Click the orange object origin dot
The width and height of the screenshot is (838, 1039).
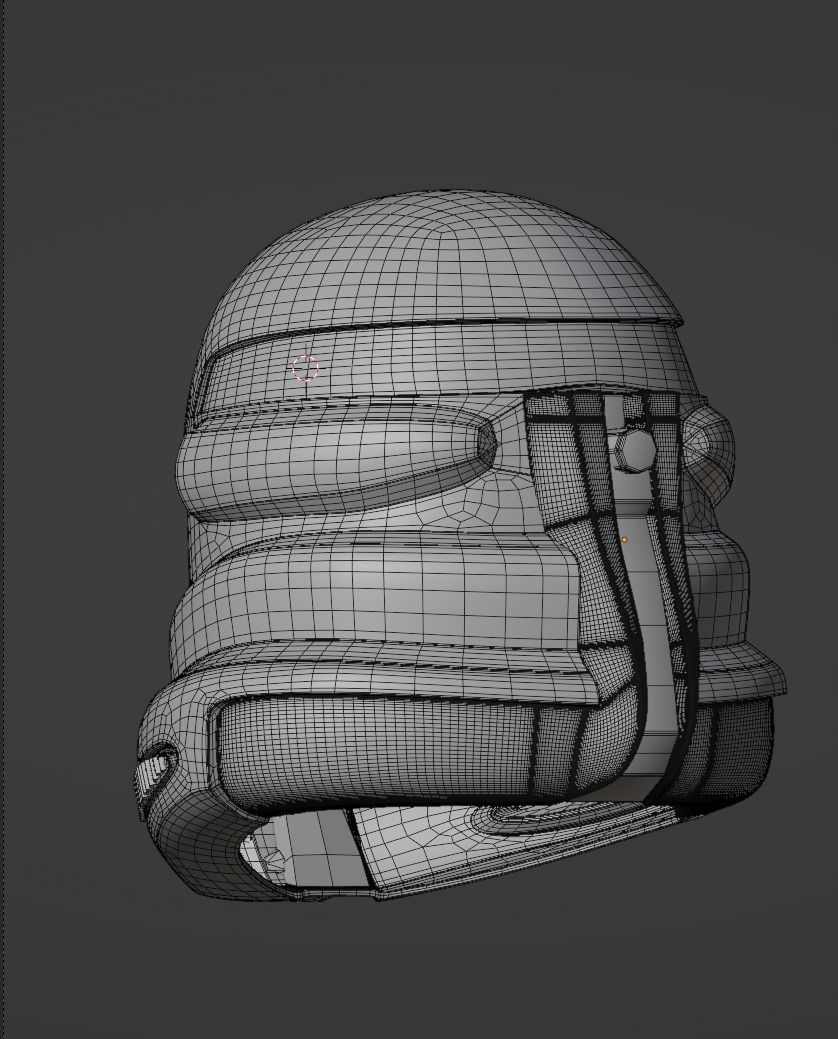pyautogui.click(x=624, y=540)
